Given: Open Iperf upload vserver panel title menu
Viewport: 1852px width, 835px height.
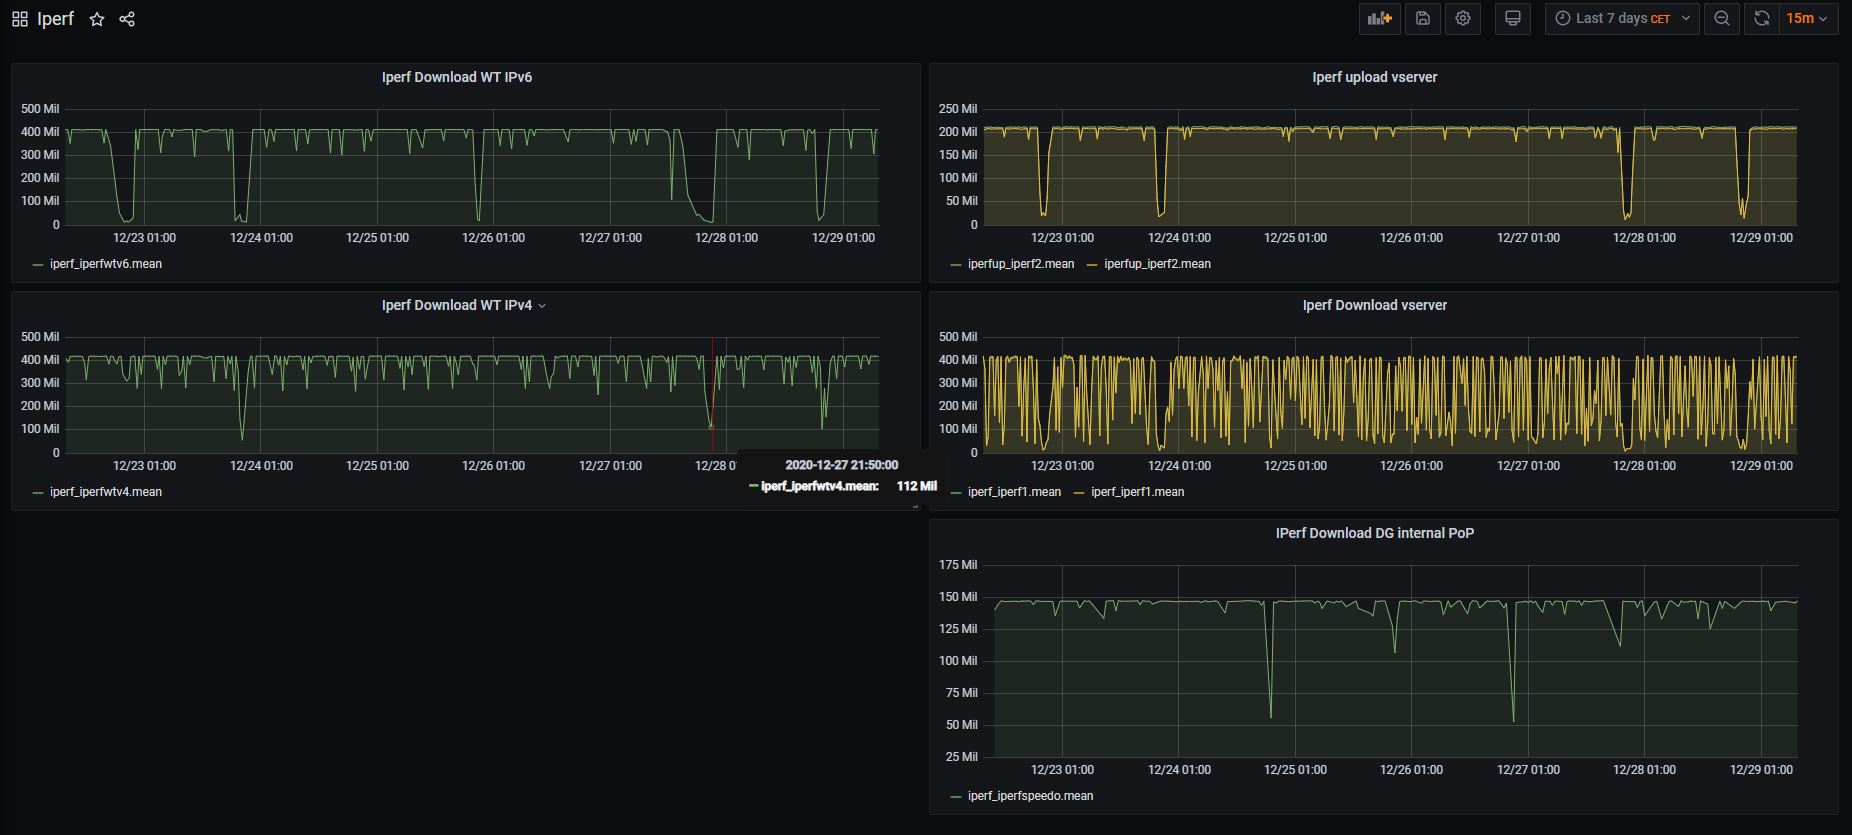Looking at the screenshot, I should coord(1374,77).
